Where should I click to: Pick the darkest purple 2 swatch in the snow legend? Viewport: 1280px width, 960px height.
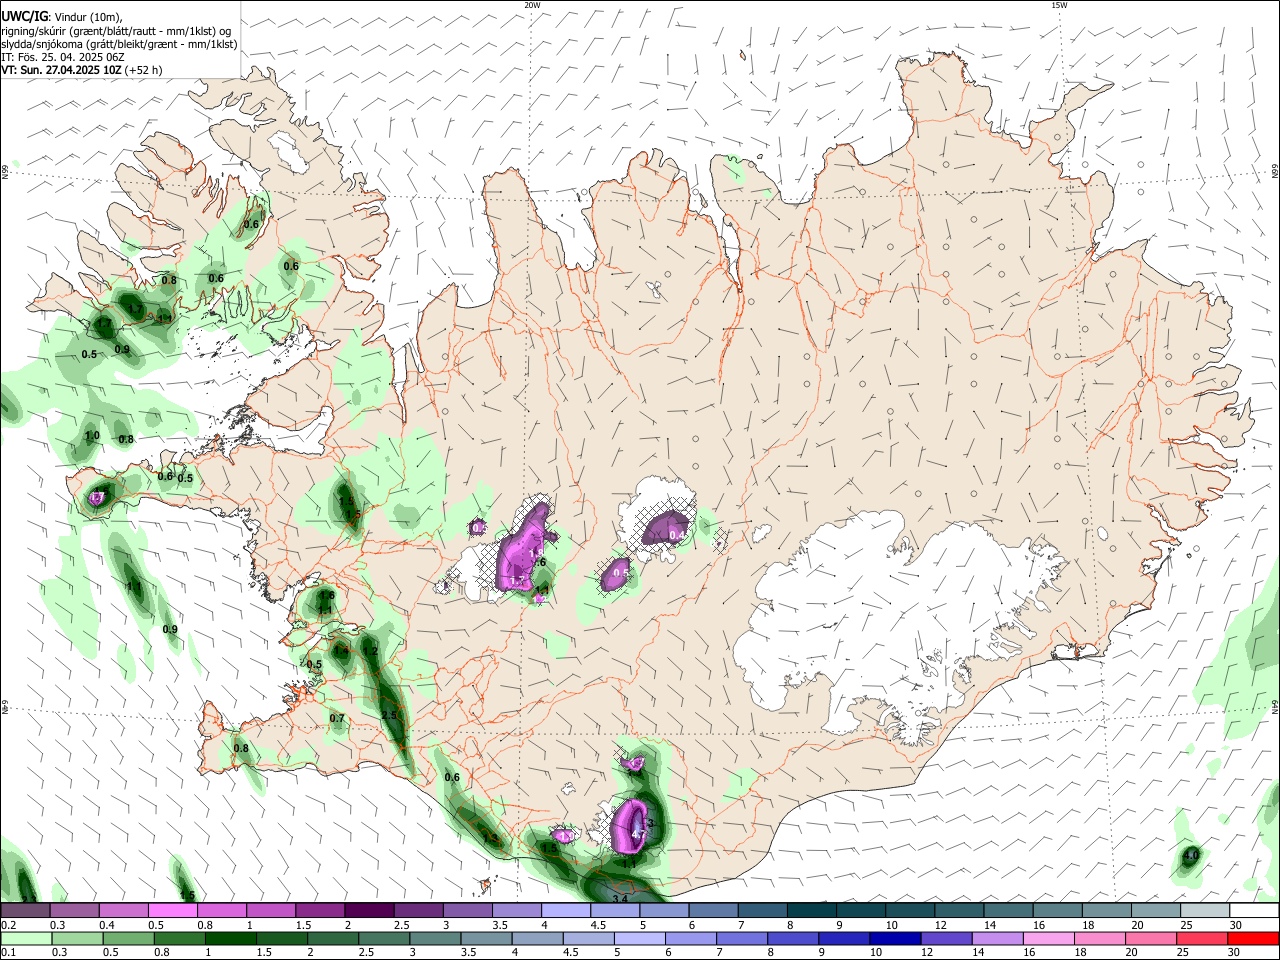point(369,911)
